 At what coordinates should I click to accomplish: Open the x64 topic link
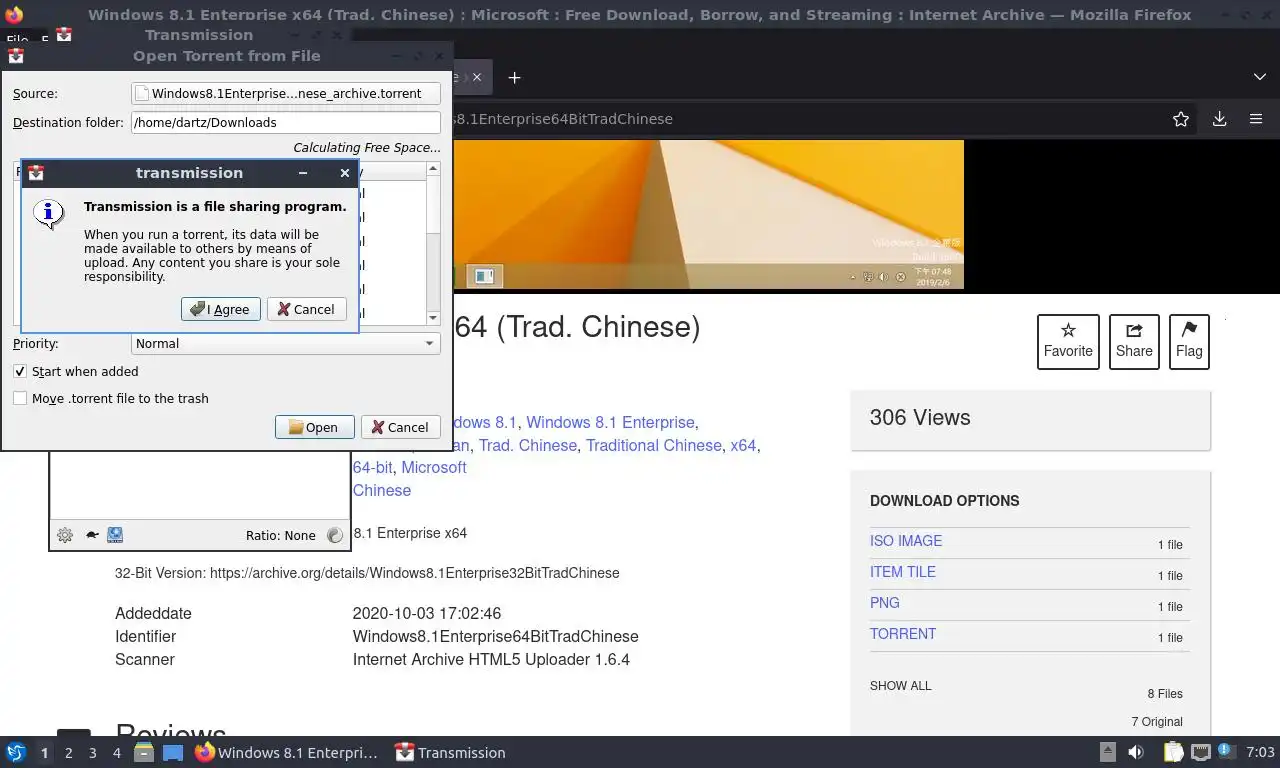click(x=743, y=445)
